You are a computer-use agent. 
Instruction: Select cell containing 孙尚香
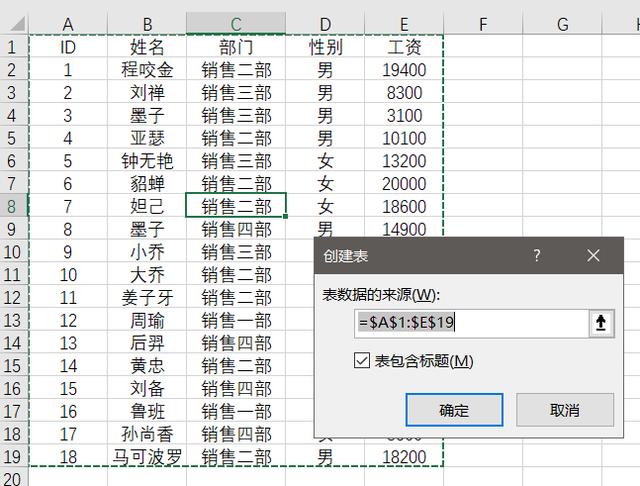click(x=147, y=434)
